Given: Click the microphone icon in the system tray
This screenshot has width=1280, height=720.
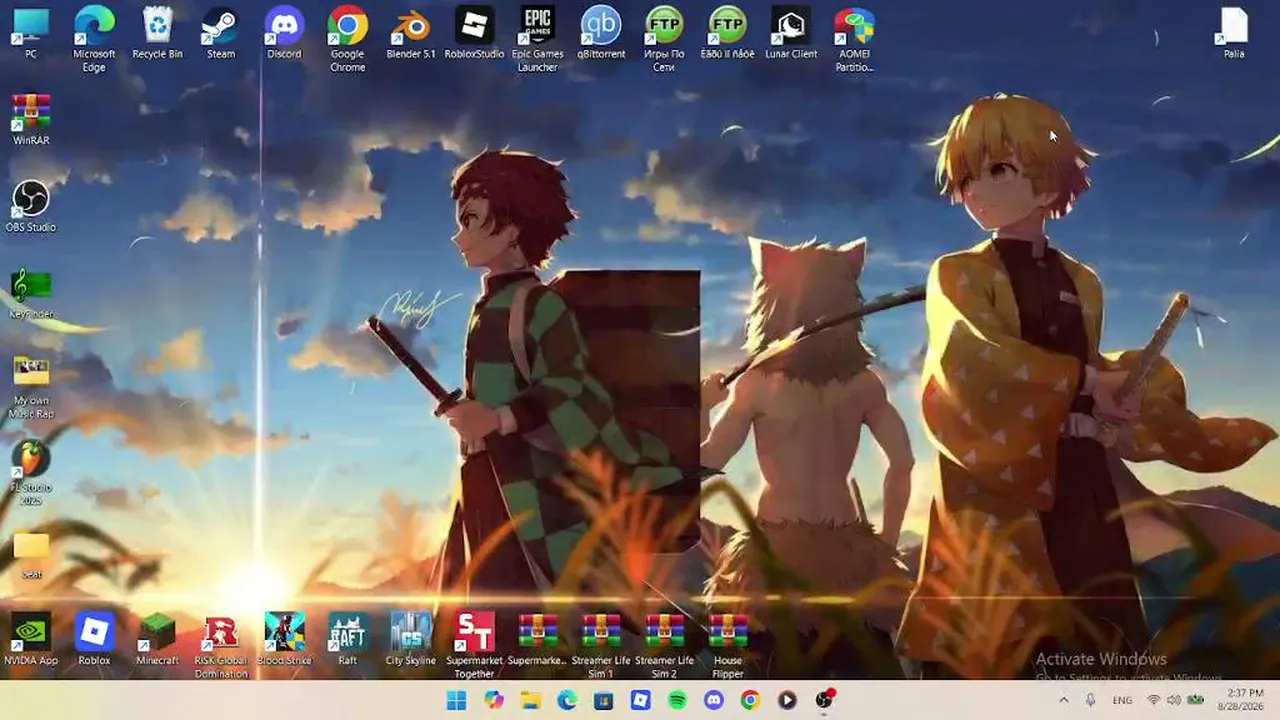Looking at the screenshot, I should point(1090,701).
